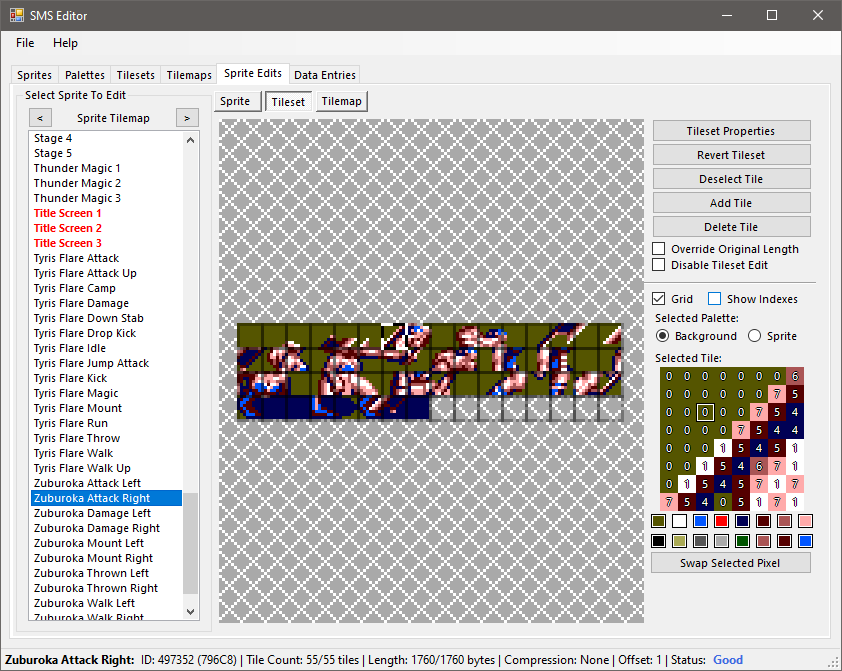Click the next '>' Sprite Tilemap arrow button
The height and width of the screenshot is (671, 842).
(x=187, y=118)
